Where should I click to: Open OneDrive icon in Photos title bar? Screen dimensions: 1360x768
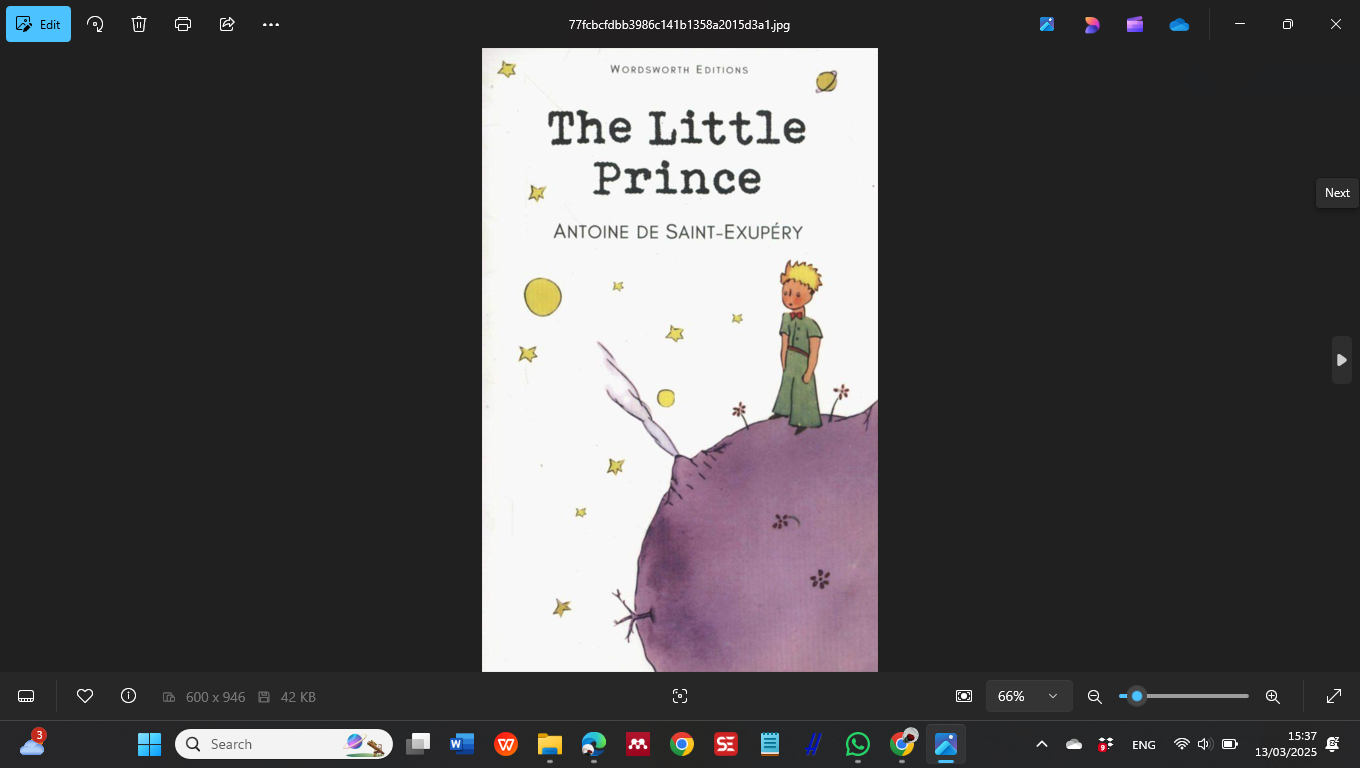point(1179,24)
